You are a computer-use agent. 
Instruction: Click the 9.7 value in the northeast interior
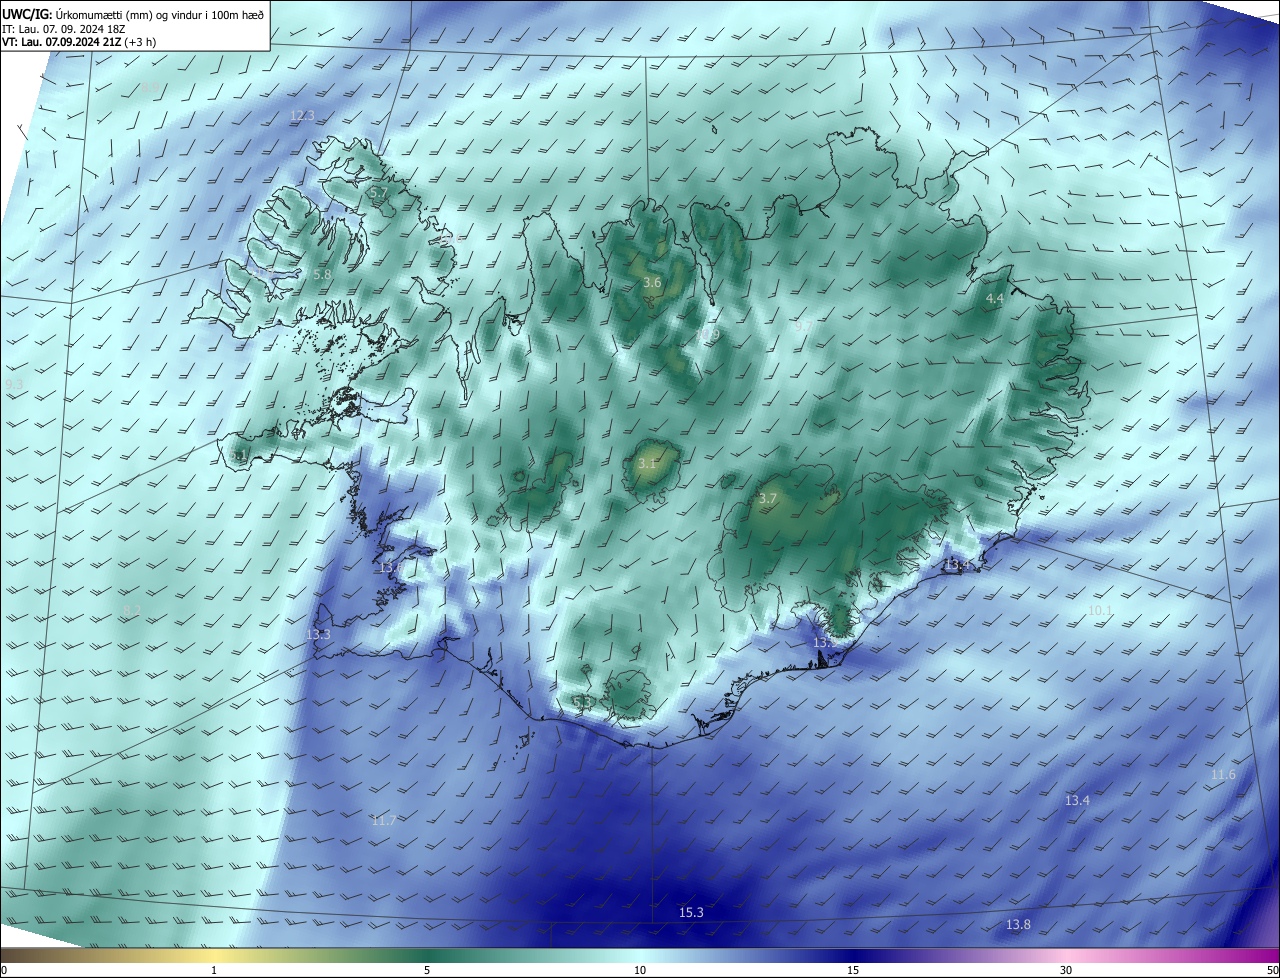pos(804,326)
